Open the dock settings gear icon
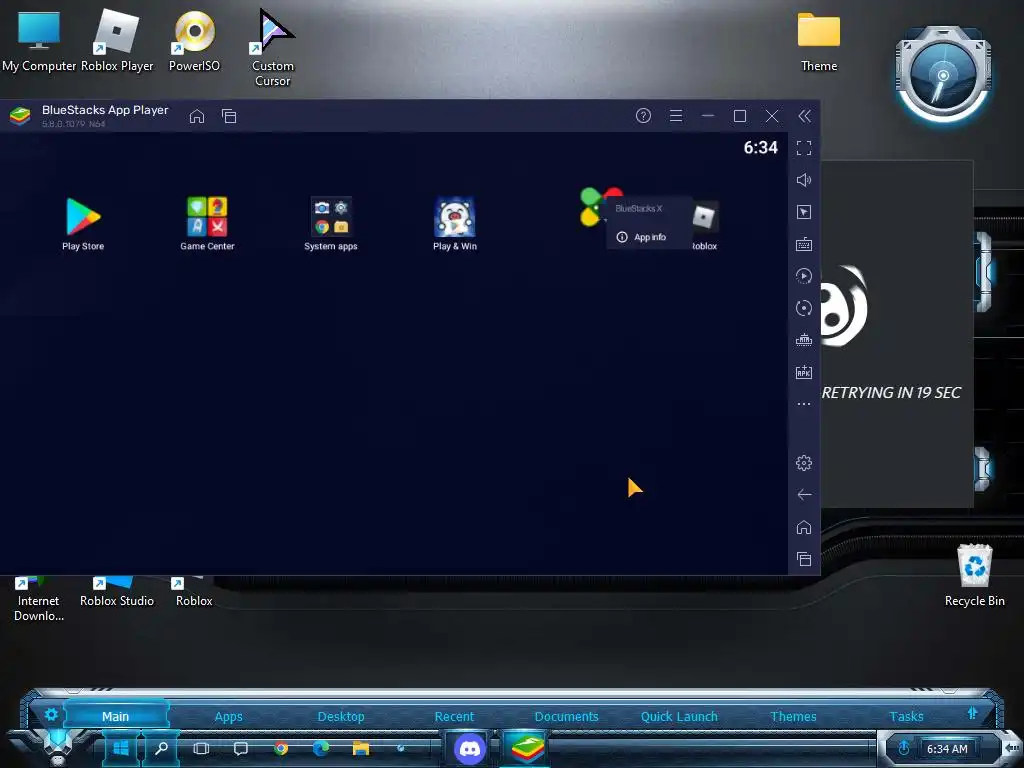This screenshot has width=1024, height=768. pos(51,714)
